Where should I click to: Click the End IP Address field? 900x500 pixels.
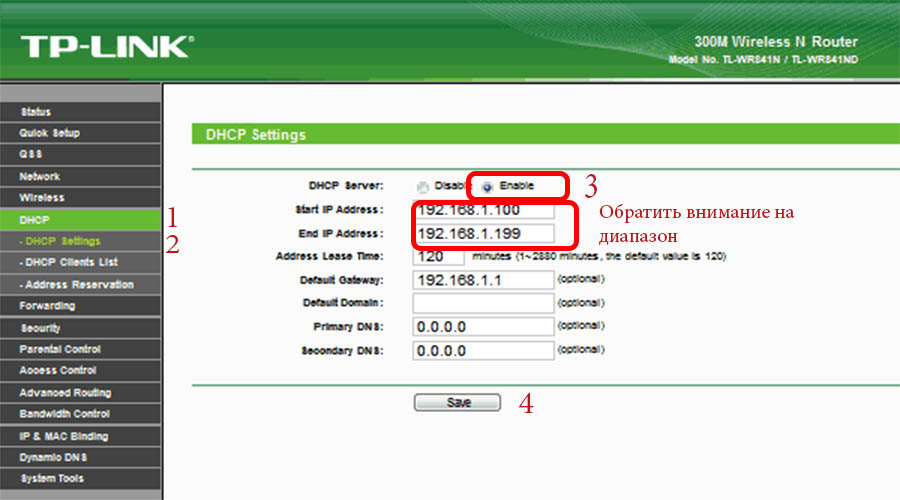(483, 234)
